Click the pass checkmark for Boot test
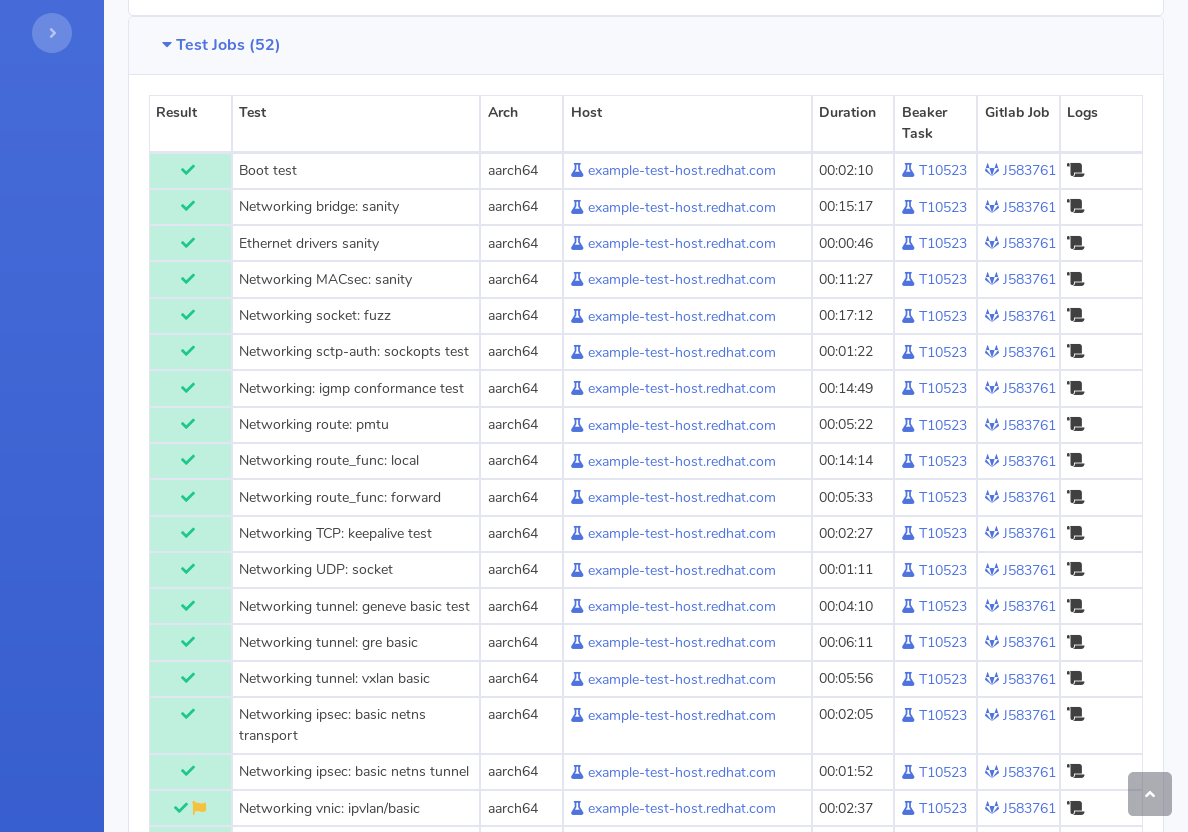Viewport: 1188px width, 832px height. coord(188,170)
